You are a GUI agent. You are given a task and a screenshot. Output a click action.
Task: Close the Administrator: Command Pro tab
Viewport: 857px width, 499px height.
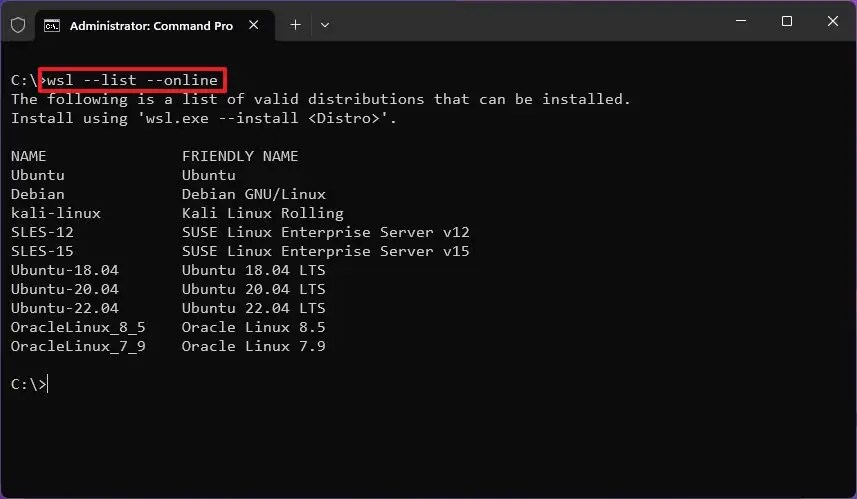254,25
